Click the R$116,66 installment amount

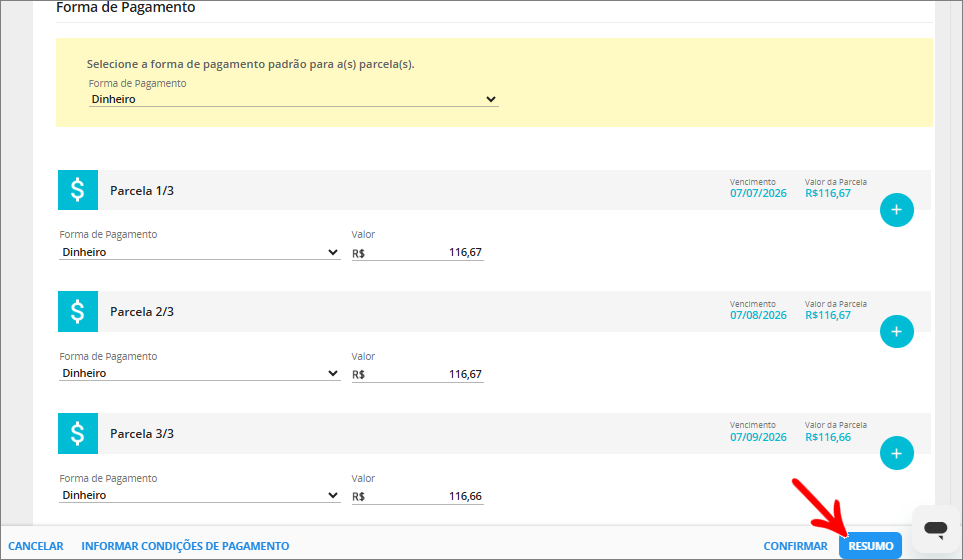pos(828,437)
